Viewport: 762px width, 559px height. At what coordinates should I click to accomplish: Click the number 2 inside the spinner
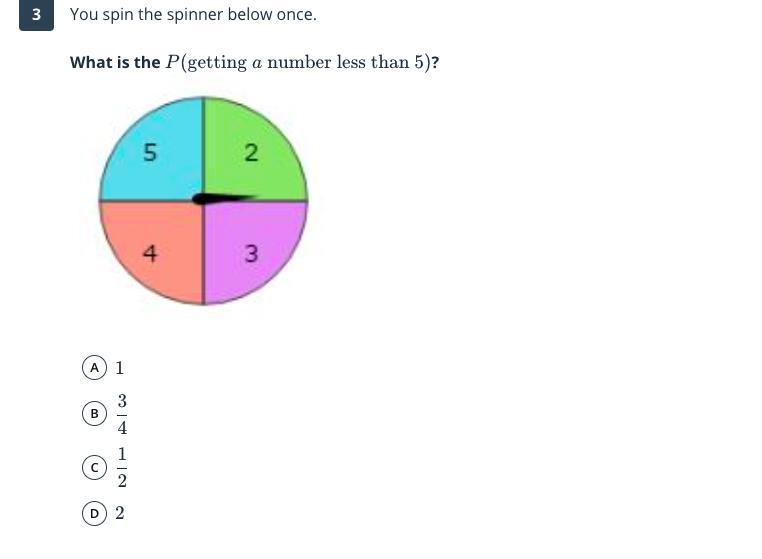[251, 152]
